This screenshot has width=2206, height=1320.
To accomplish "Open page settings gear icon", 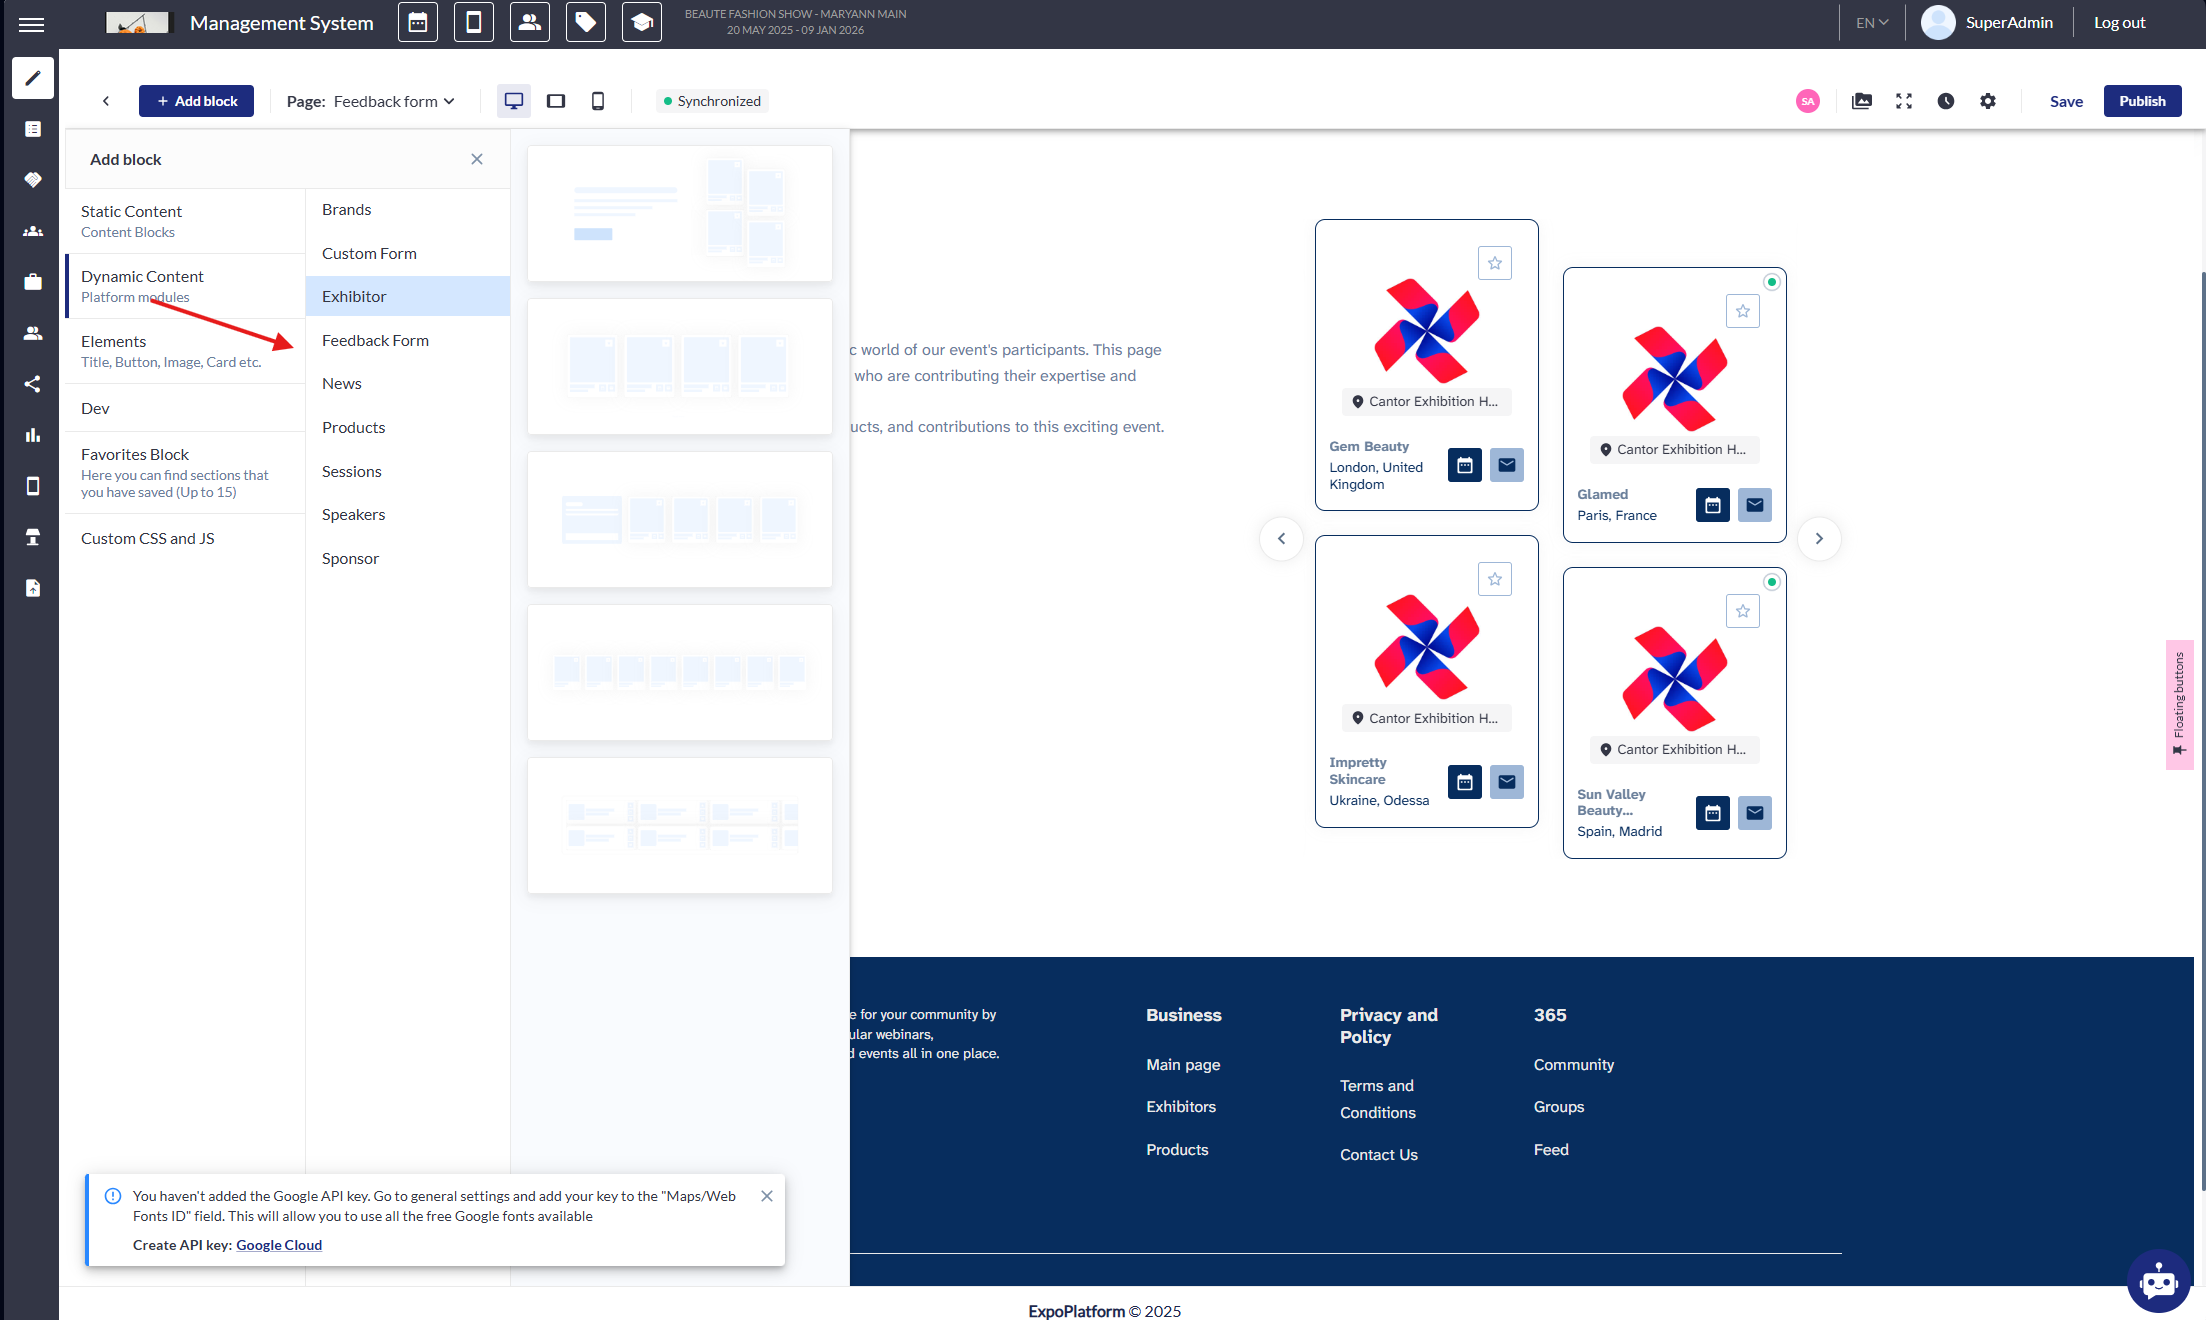I will point(1987,101).
